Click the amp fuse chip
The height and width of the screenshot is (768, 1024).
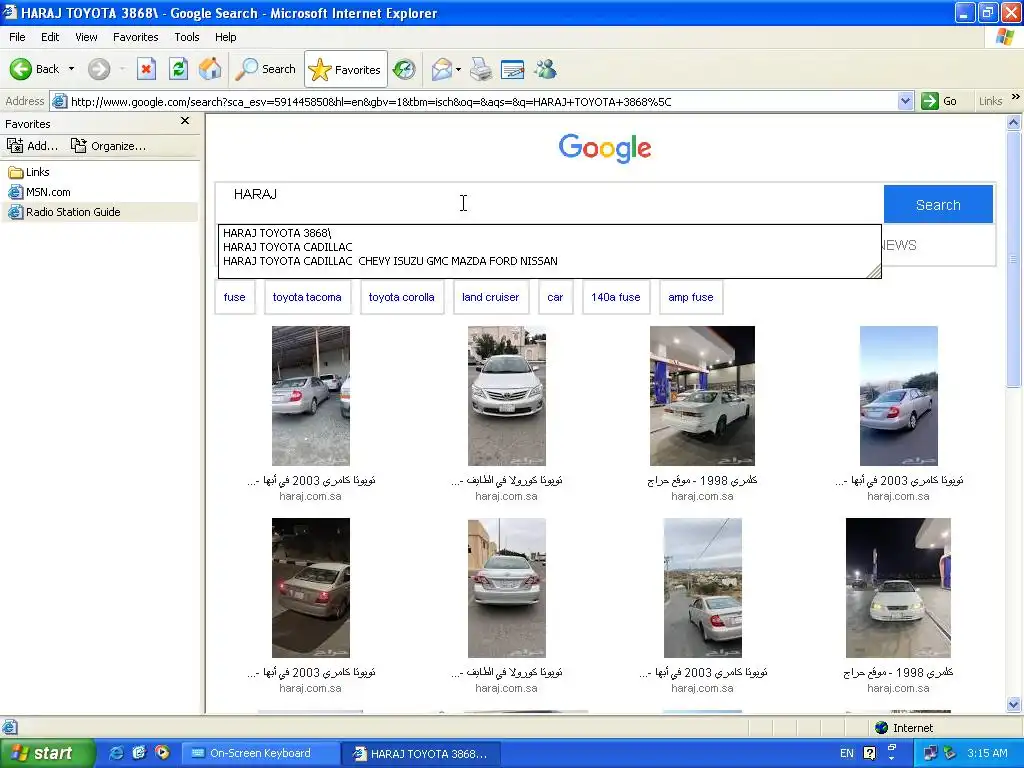(x=691, y=297)
